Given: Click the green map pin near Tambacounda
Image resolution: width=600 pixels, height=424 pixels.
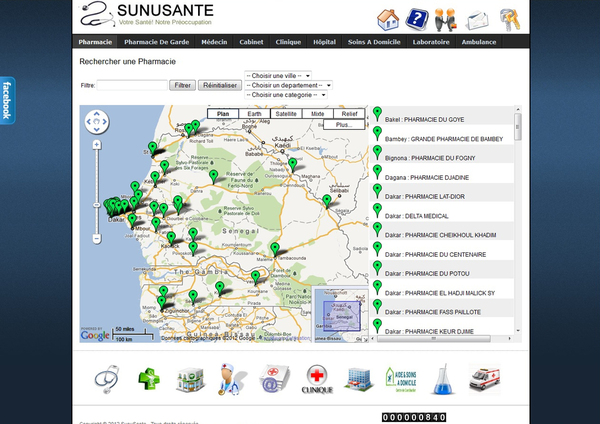Looking at the screenshot, I should coord(275,249).
